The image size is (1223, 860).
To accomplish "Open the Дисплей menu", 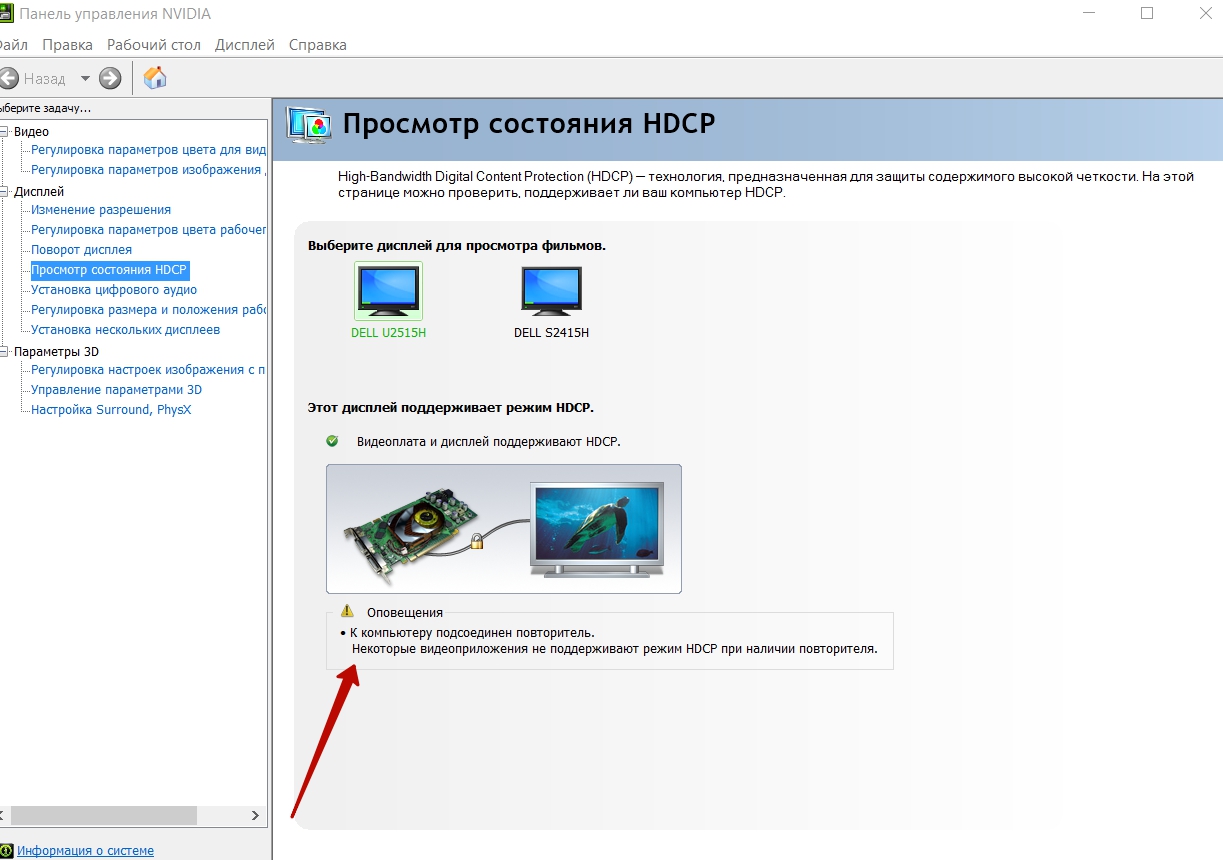I will tap(245, 45).
